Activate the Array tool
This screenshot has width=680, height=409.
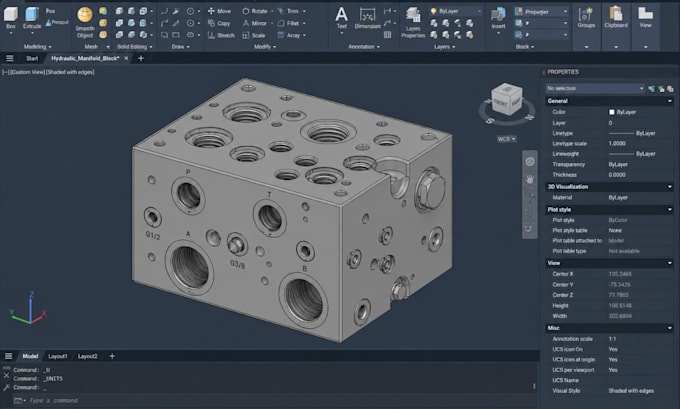pyautogui.click(x=289, y=35)
